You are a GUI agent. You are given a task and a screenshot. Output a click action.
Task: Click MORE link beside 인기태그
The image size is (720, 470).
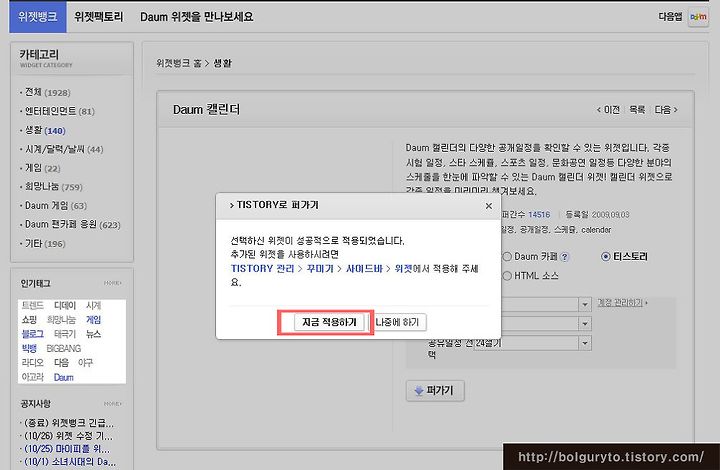(112, 283)
